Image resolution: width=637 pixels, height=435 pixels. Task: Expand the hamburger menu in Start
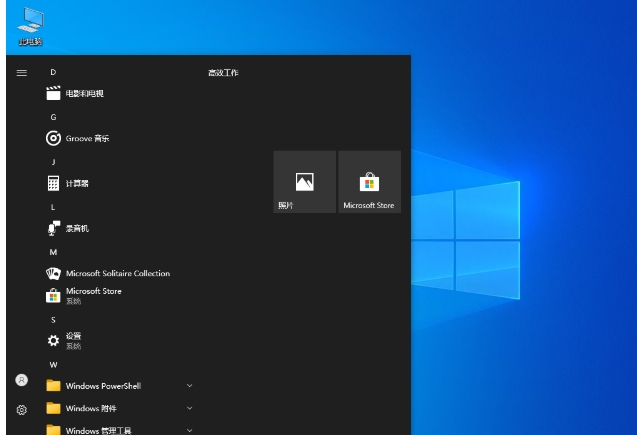(x=22, y=73)
